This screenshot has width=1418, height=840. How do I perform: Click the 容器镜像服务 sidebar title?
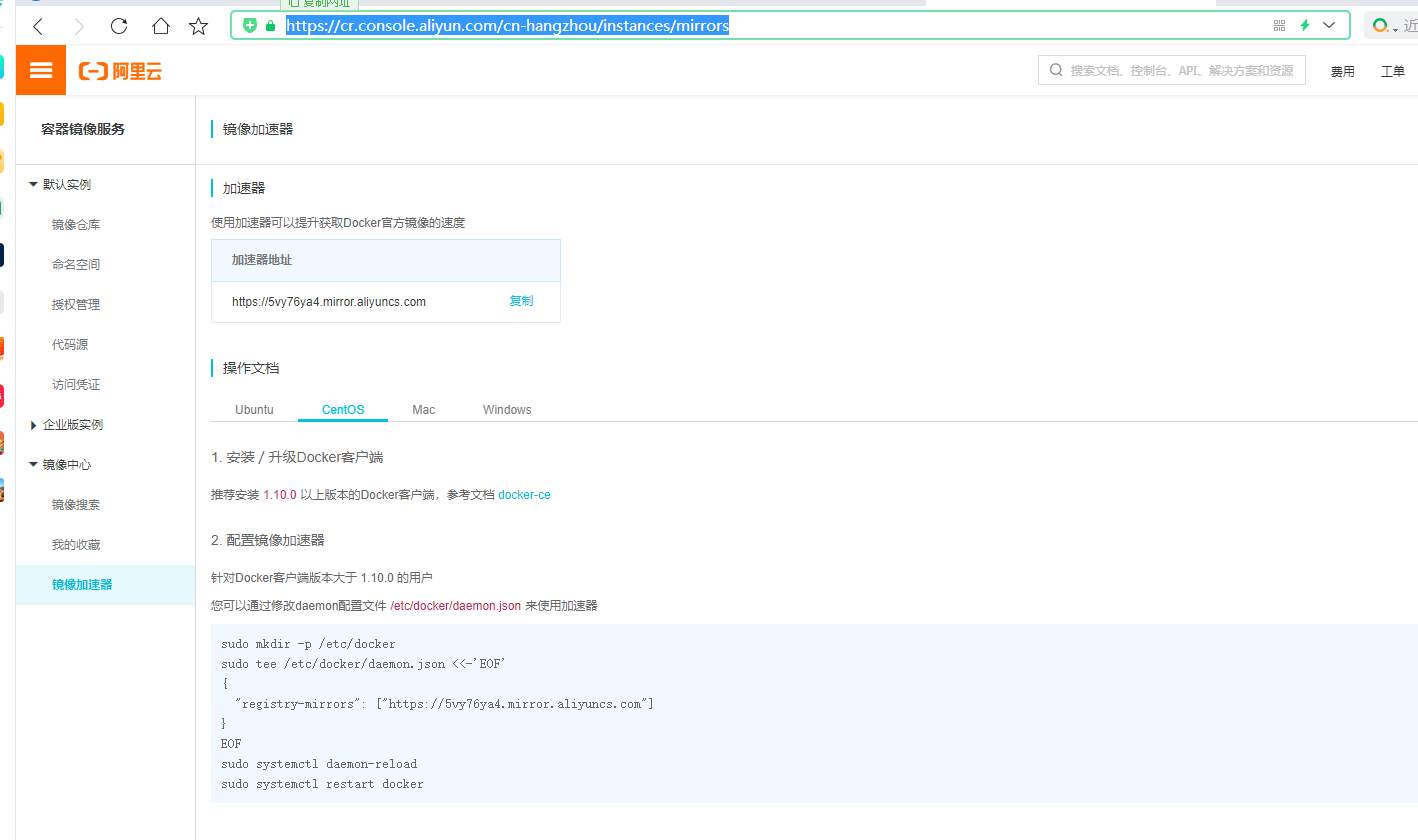[83, 129]
